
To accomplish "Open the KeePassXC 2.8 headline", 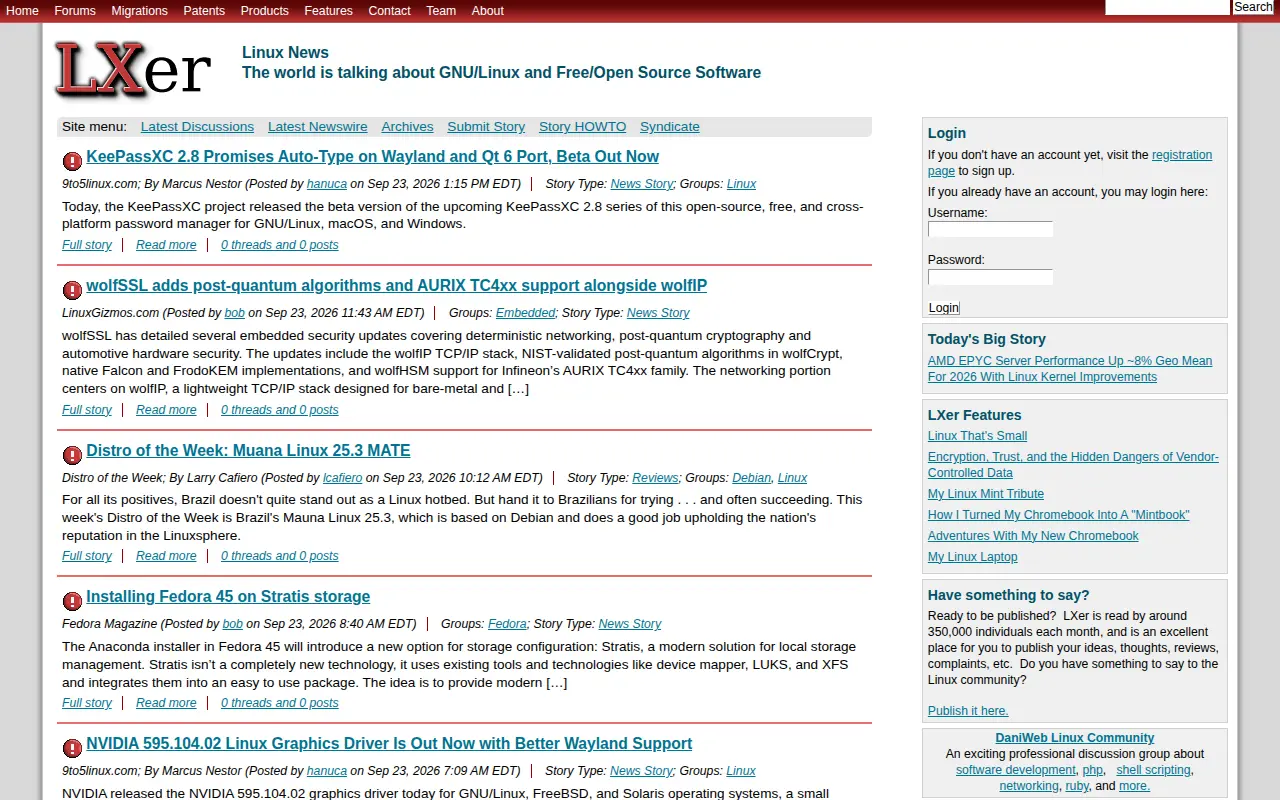I will (372, 157).
